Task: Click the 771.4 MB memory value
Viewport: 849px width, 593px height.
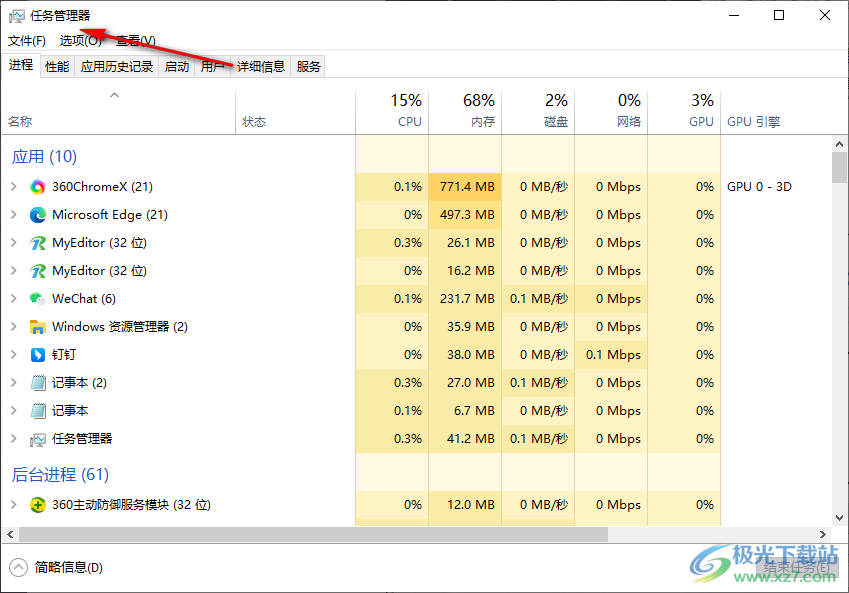Action: [467, 187]
